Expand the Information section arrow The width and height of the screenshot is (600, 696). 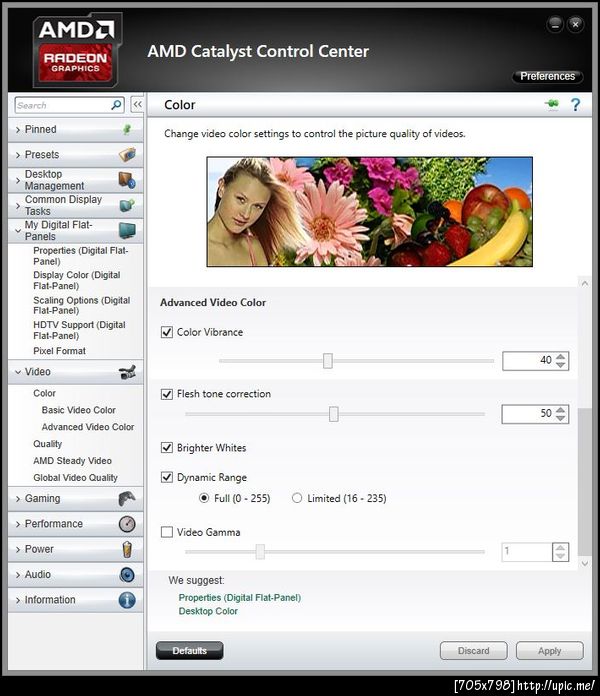point(18,600)
